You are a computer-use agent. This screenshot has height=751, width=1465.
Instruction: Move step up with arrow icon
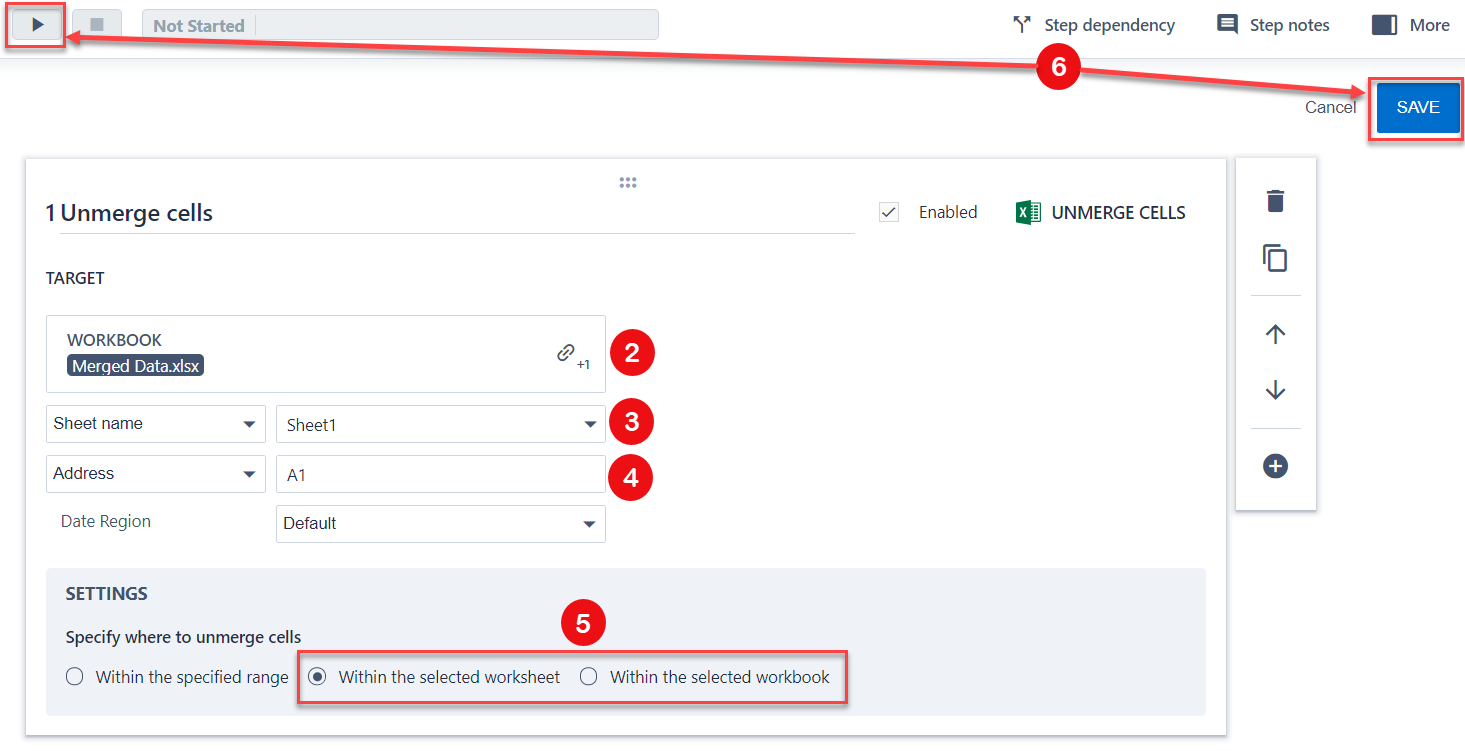pos(1275,334)
